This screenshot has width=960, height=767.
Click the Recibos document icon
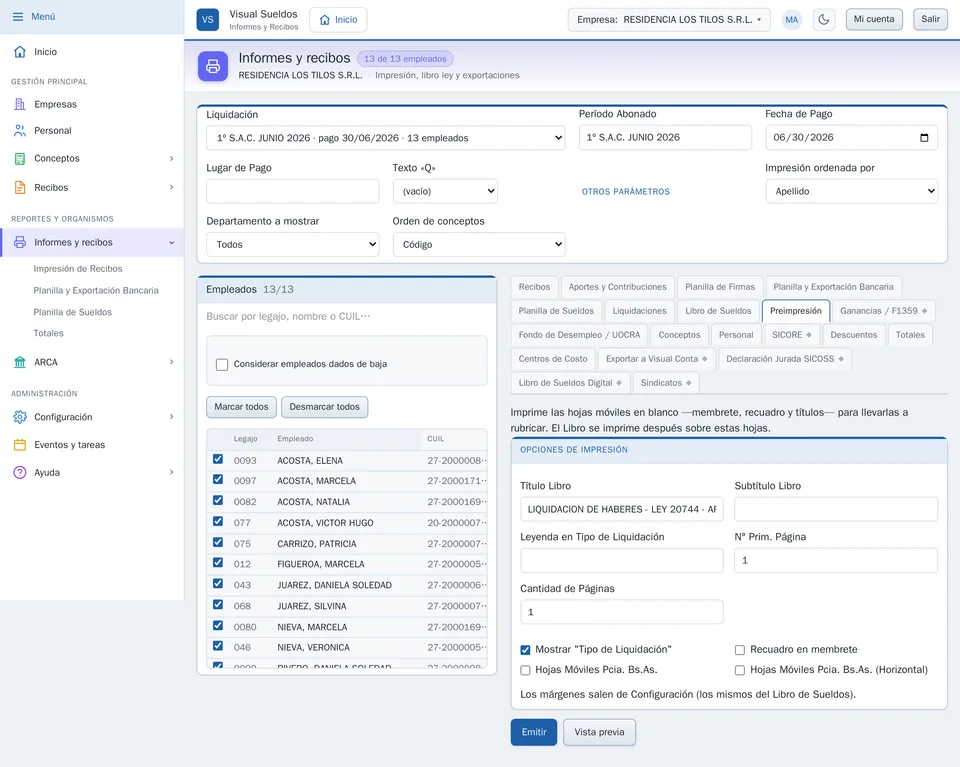click(x=20, y=187)
